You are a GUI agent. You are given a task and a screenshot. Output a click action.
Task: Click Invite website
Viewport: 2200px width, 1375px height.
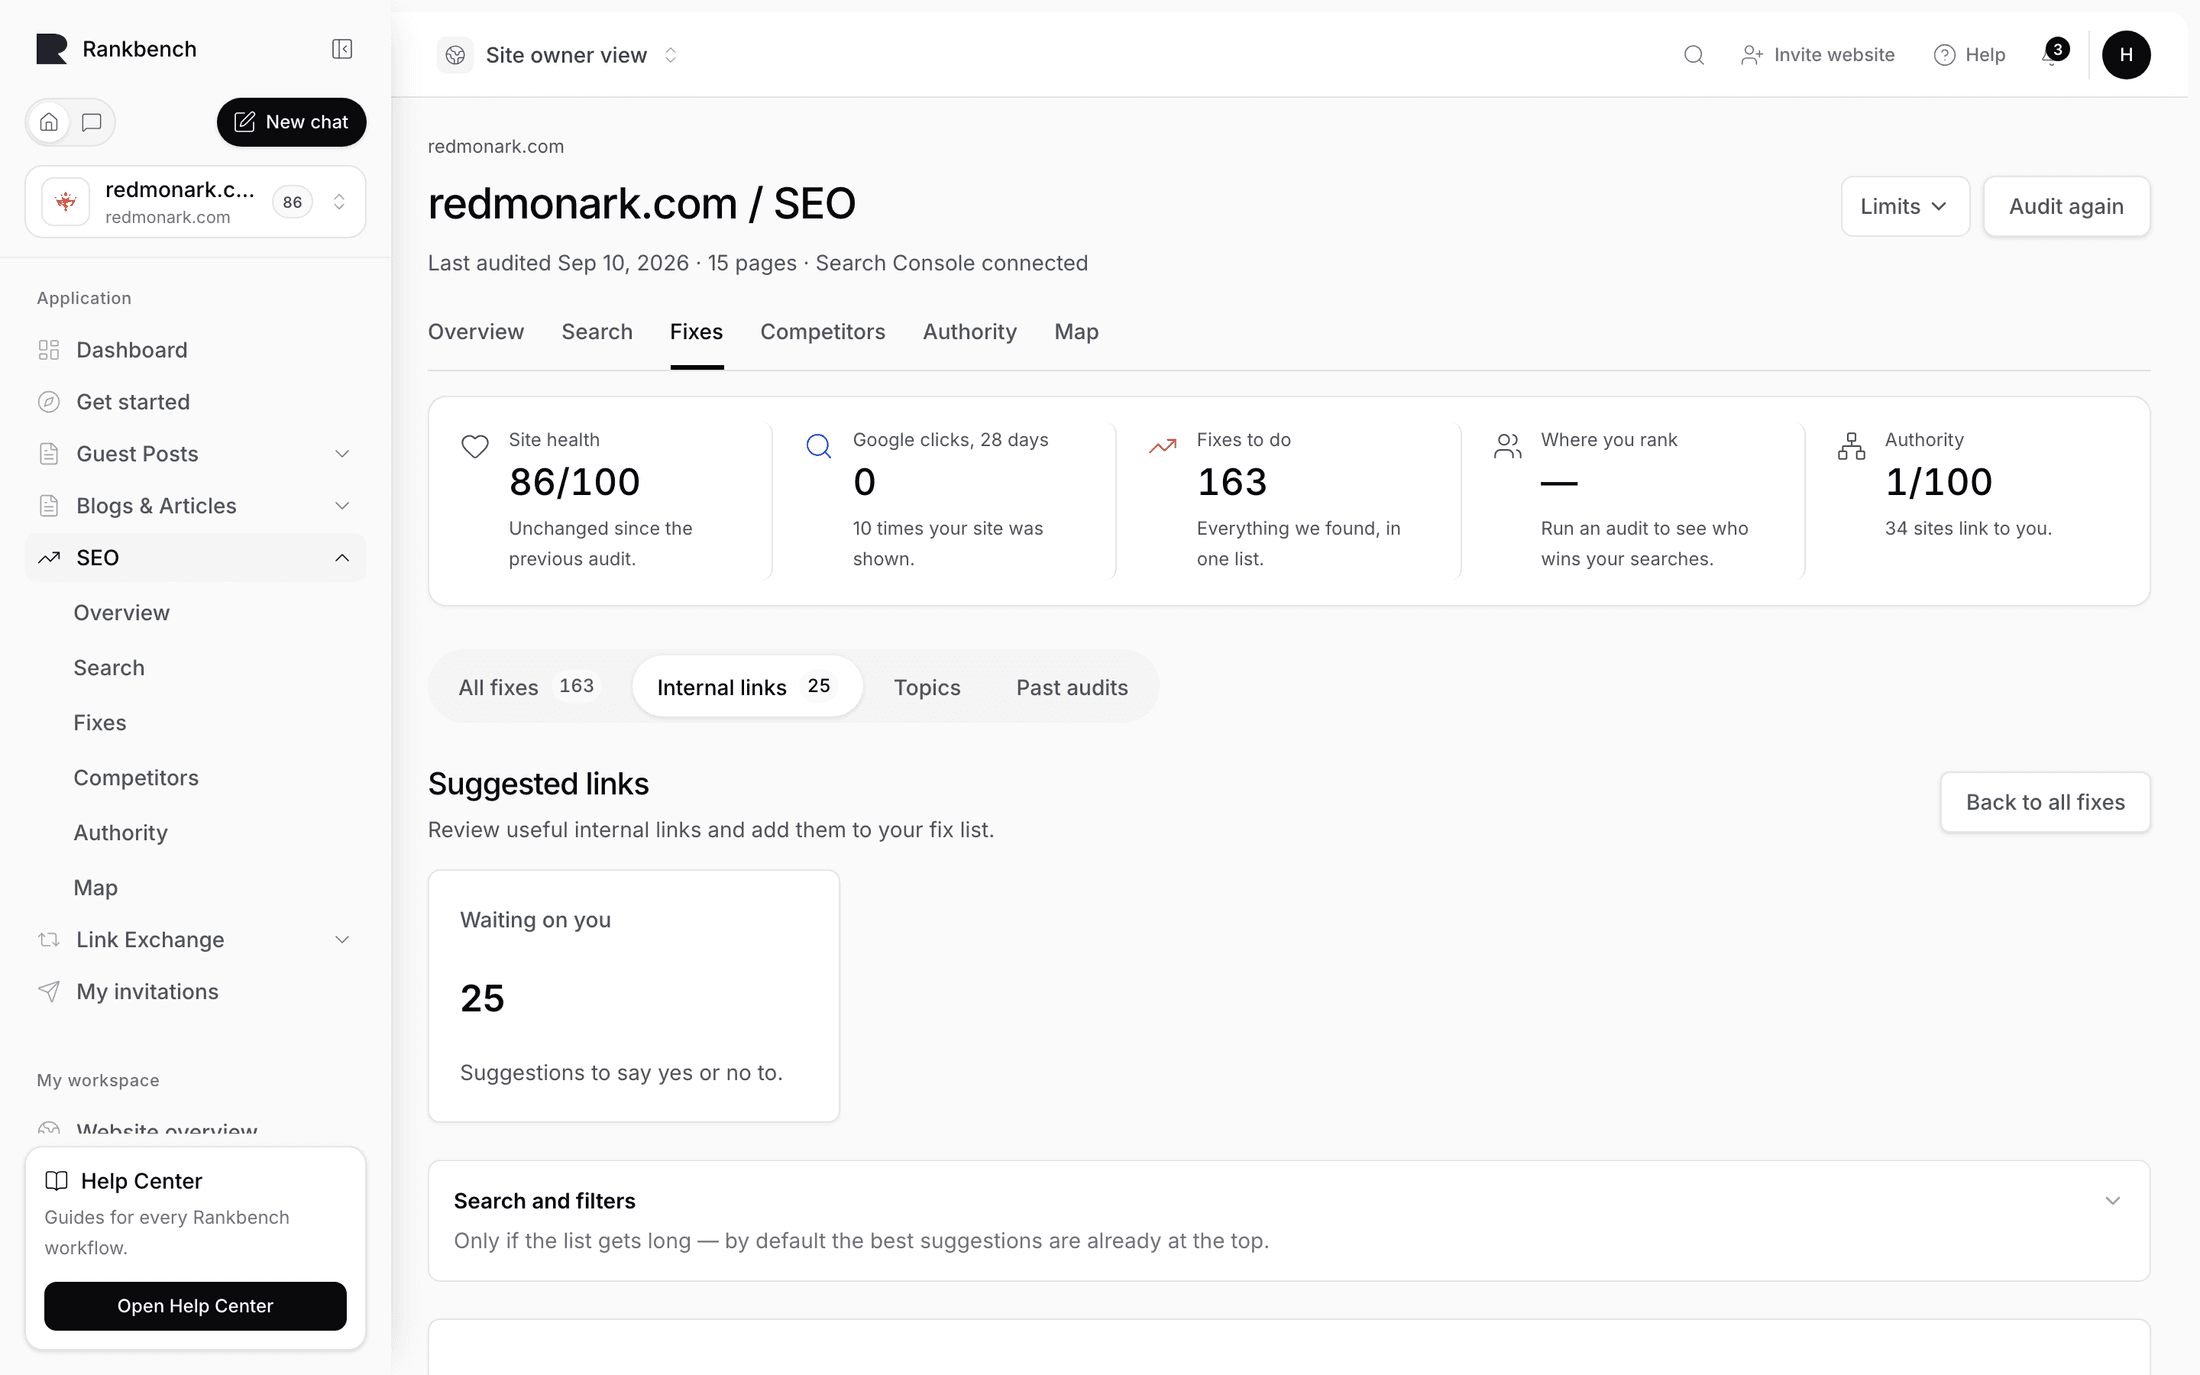[1817, 55]
